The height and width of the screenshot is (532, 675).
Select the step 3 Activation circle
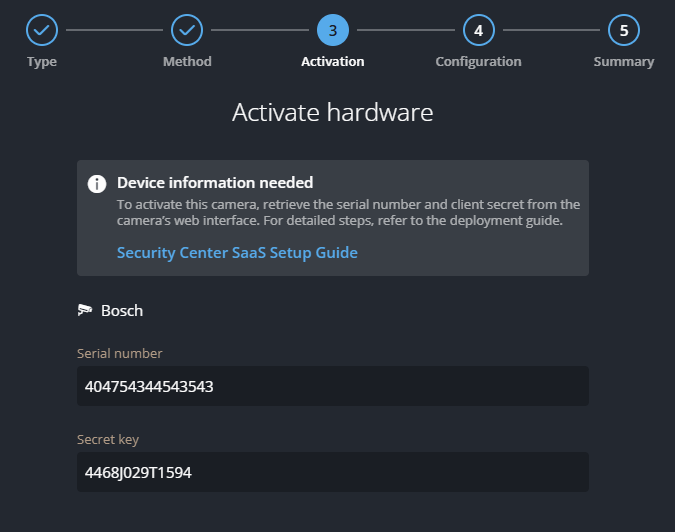tap(333, 30)
